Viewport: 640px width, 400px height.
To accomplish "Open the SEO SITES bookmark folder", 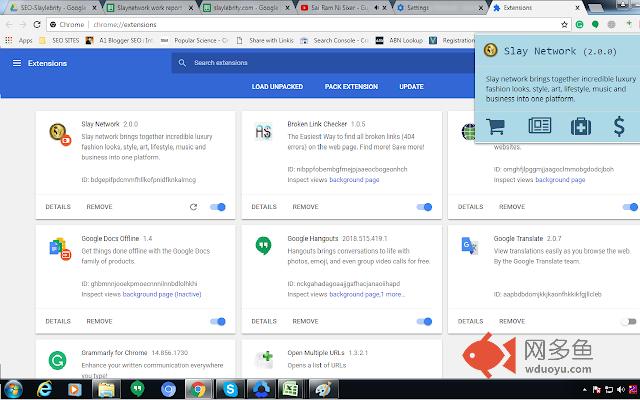I will 60,40.
